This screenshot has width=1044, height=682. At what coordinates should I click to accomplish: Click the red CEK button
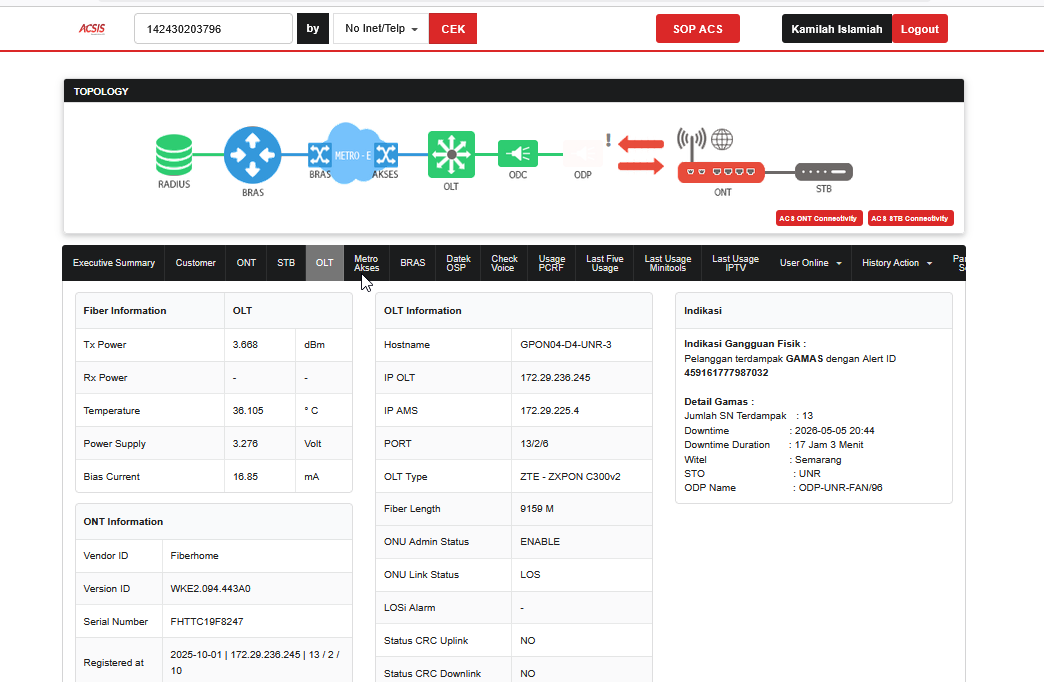[453, 29]
